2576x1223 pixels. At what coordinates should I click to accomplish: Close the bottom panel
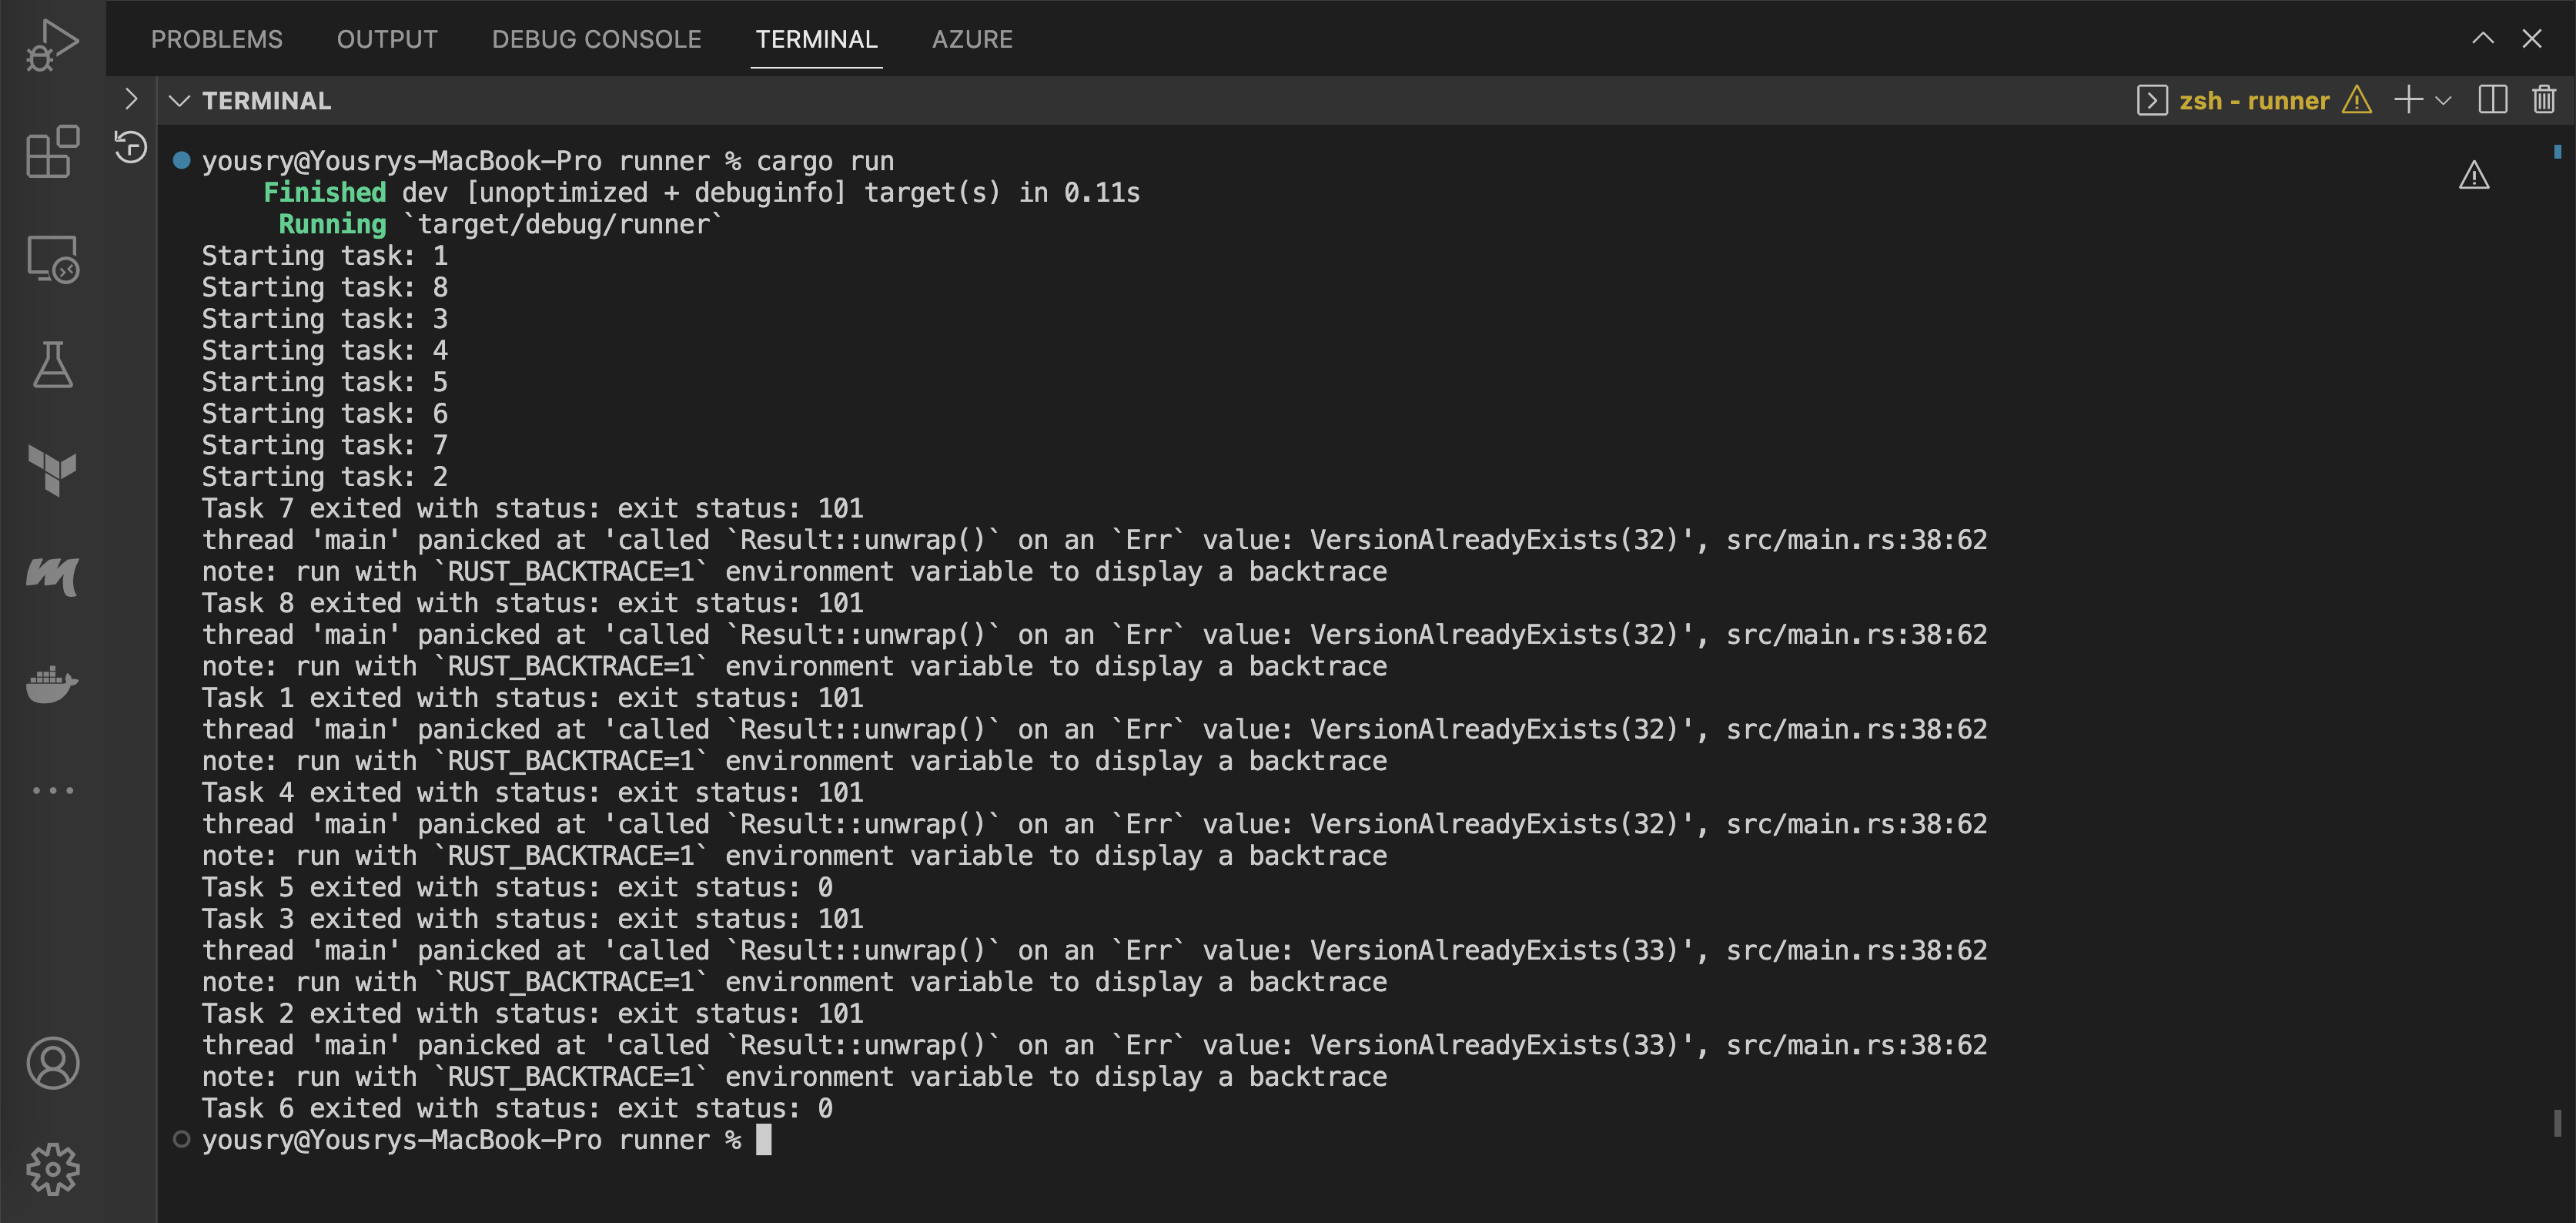pos(2532,39)
